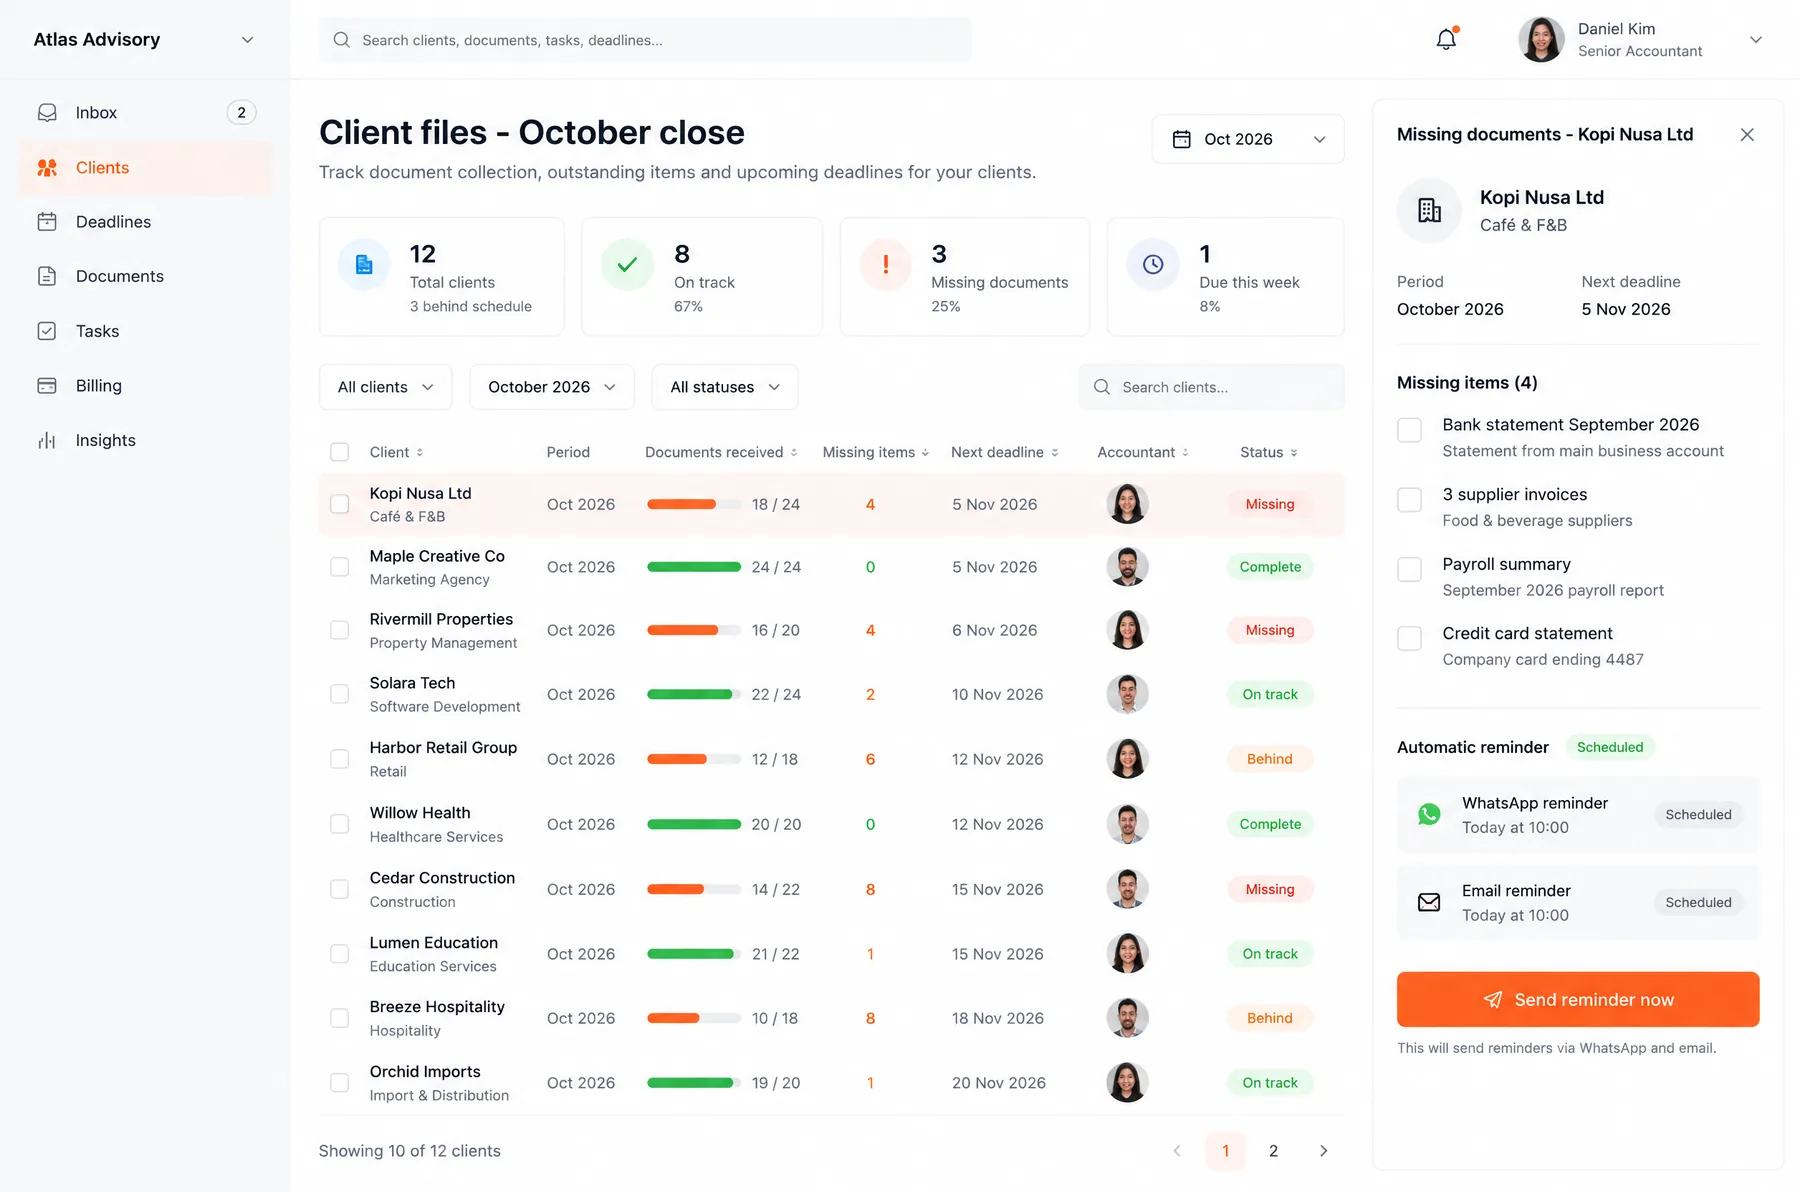Open Clients in the sidebar
This screenshot has height=1192, width=1800.
tap(145, 168)
